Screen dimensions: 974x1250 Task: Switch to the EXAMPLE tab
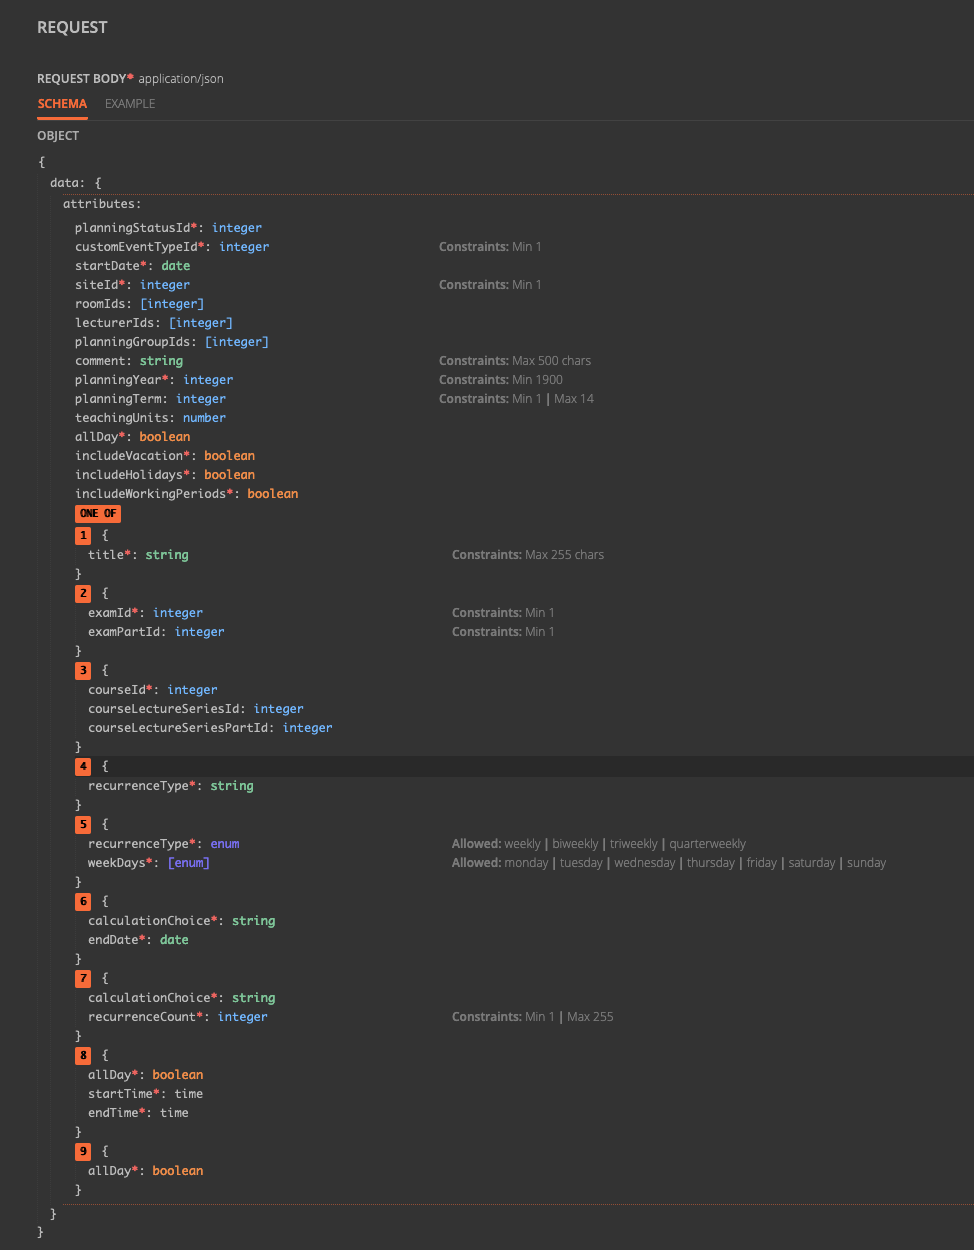pos(129,103)
